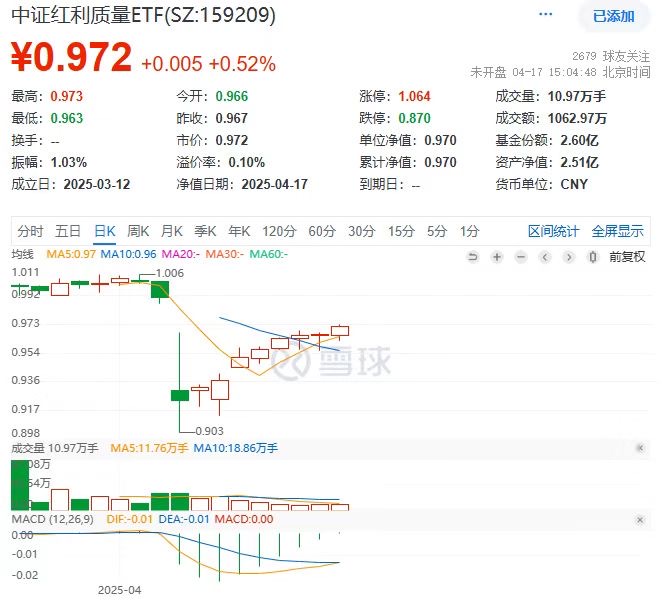Close the MACD indicator panel
This screenshot has width=664, height=603.
coord(640,520)
